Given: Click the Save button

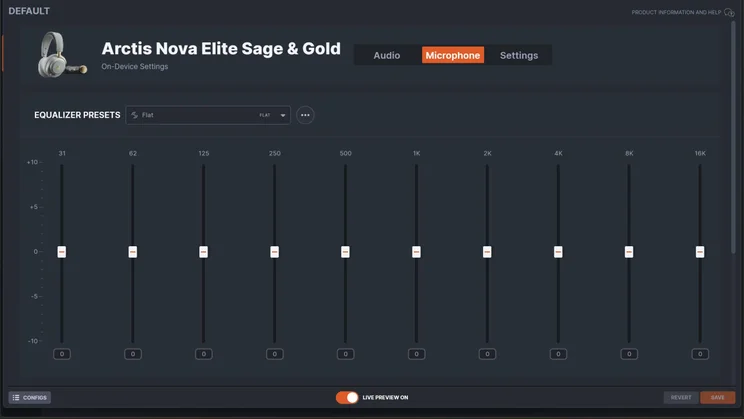Looking at the screenshot, I should pyautogui.click(x=717, y=397).
